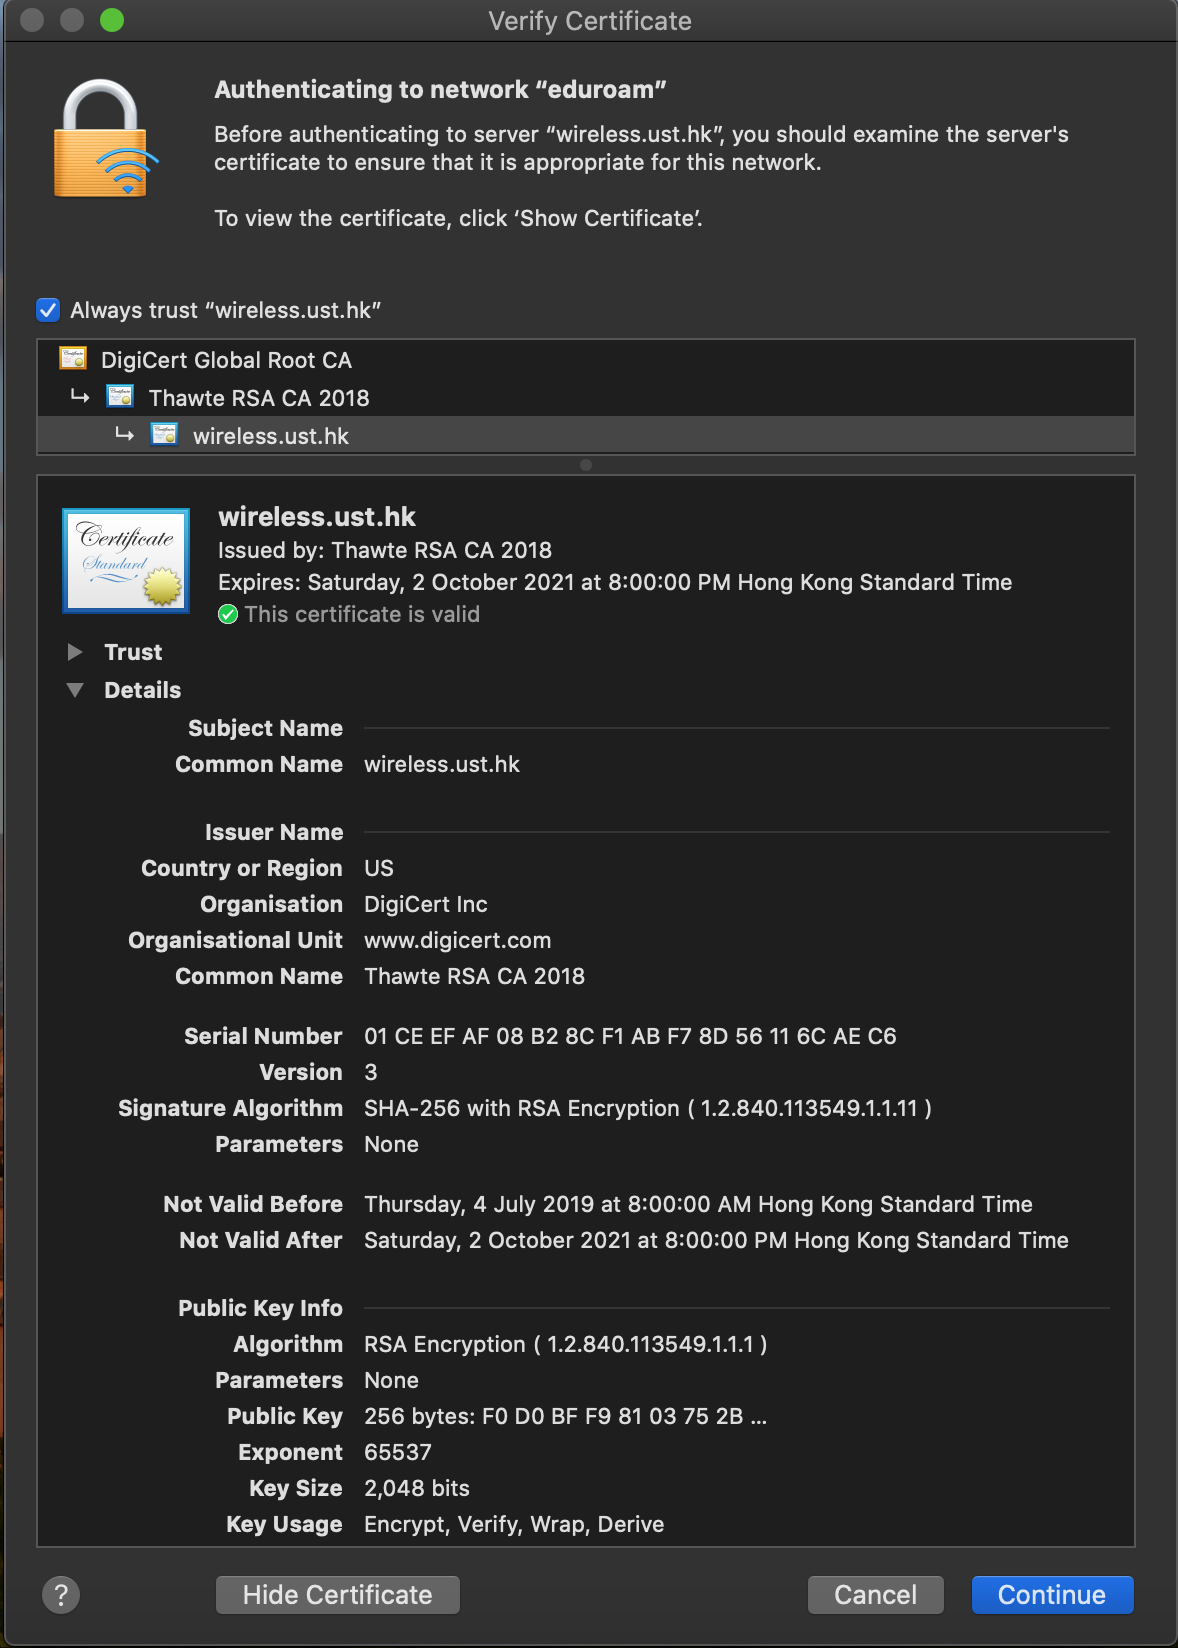Collapse the Details section disclosure triangle
Image resolution: width=1178 pixels, height=1648 pixels.
pos(75,690)
